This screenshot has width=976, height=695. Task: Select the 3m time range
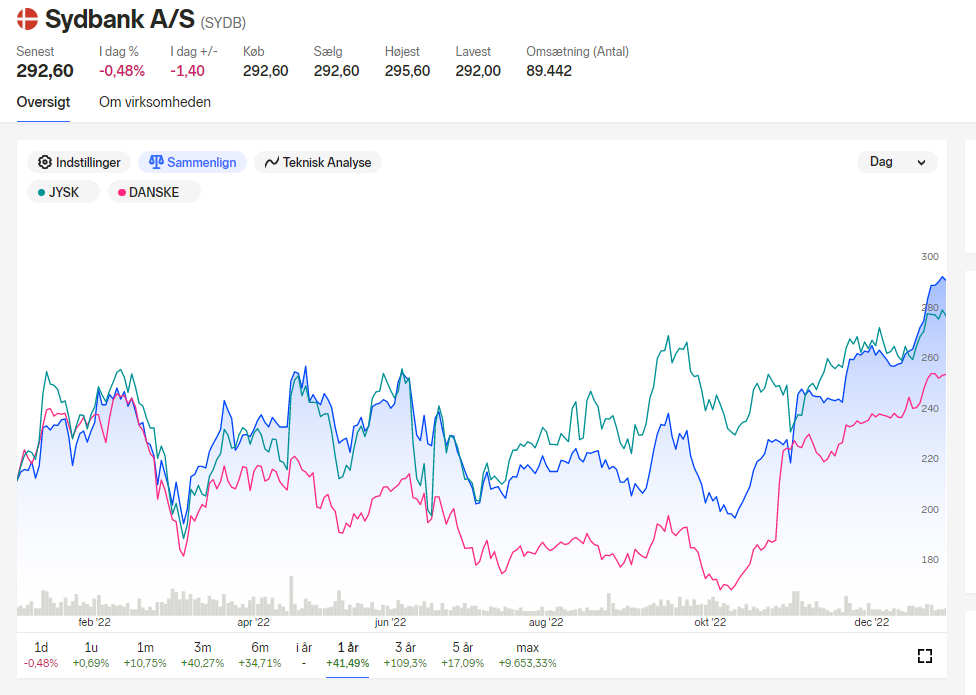point(202,655)
